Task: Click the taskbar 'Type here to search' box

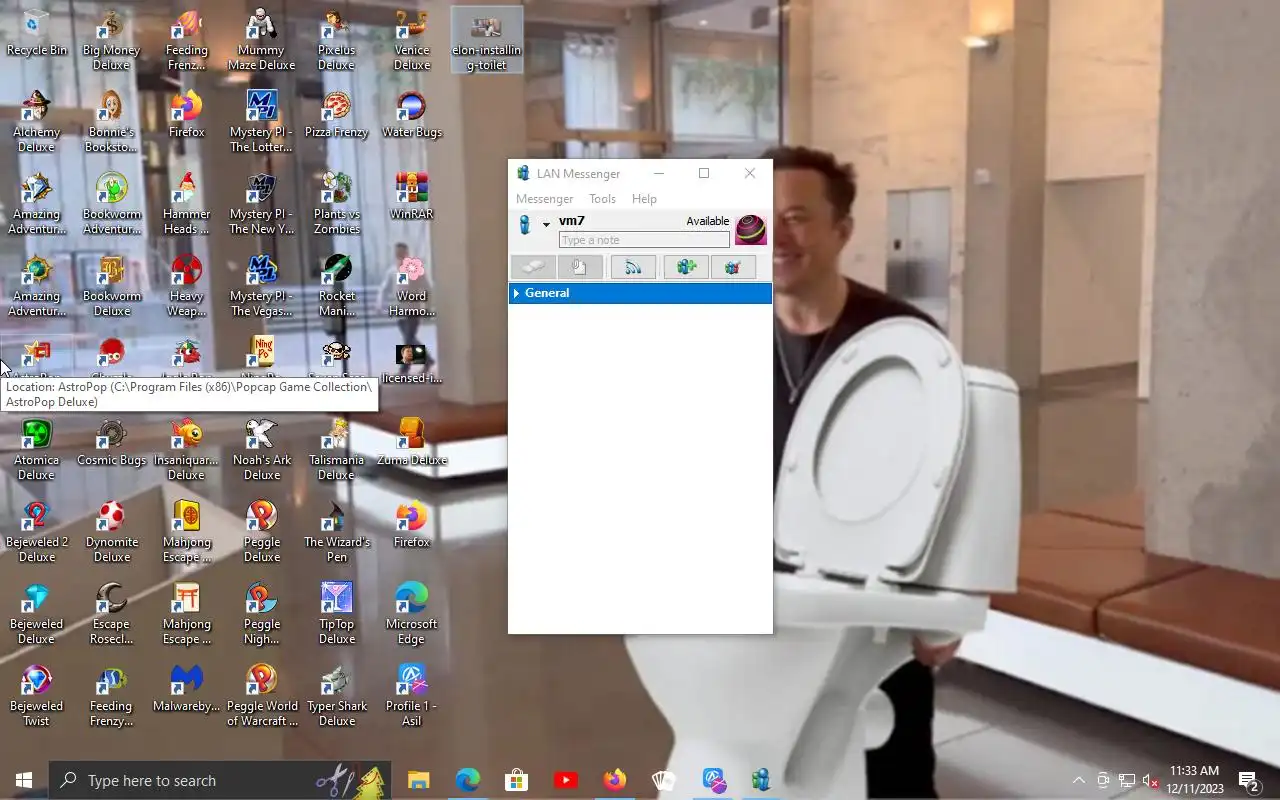Action: click(220, 780)
